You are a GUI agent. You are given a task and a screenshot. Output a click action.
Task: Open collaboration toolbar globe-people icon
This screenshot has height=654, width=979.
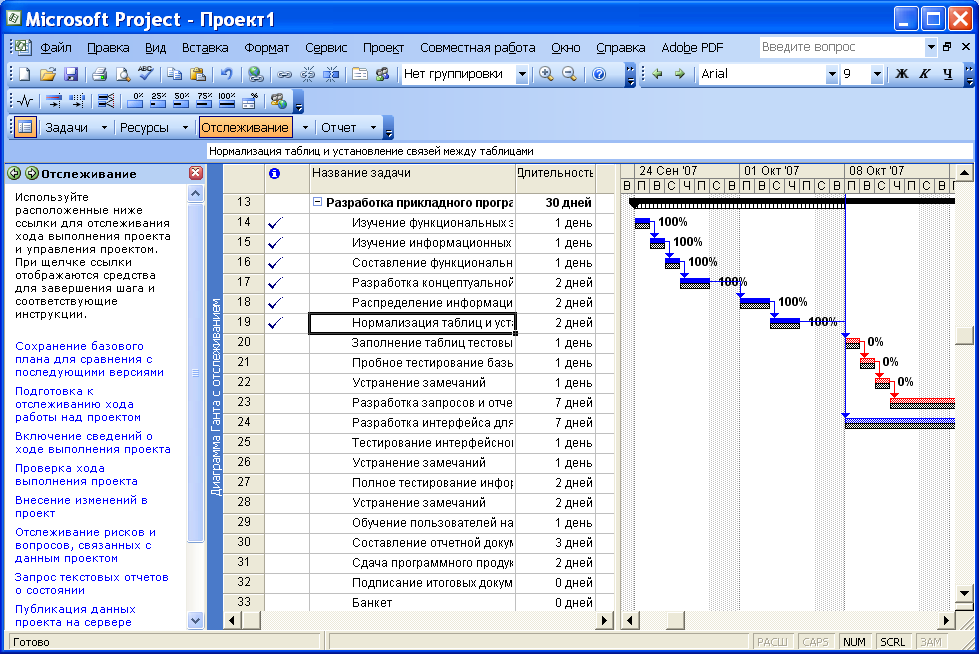coord(279,101)
